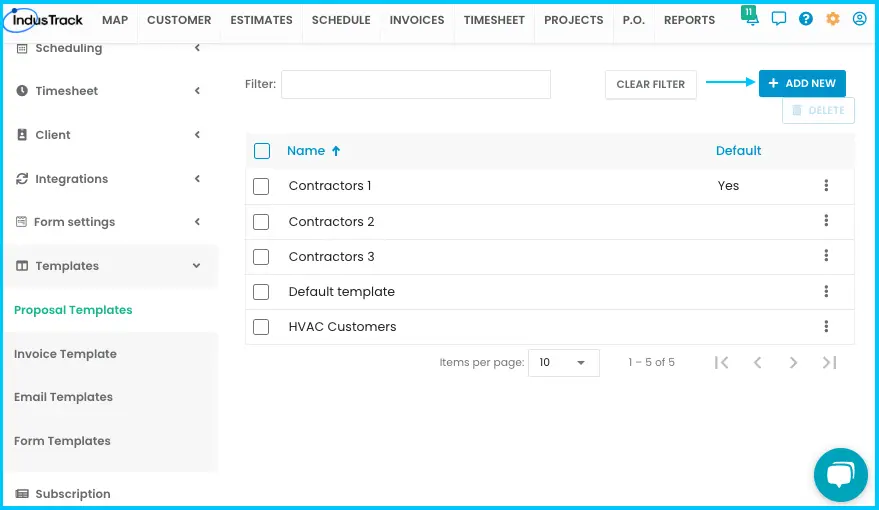Open the SCHEDULE top menu
The width and height of the screenshot is (879, 510).
[x=341, y=20]
